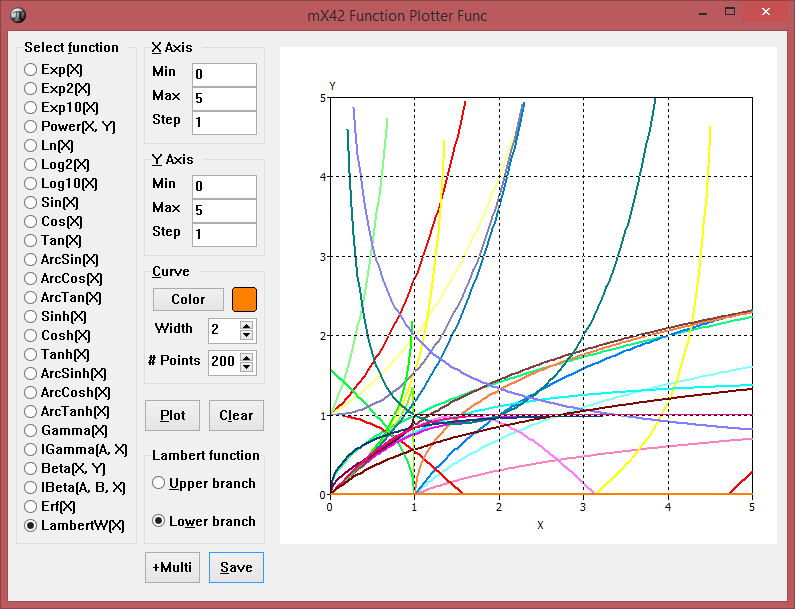
Task: Open the Color chooser button
Action: pyautogui.click(x=188, y=299)
